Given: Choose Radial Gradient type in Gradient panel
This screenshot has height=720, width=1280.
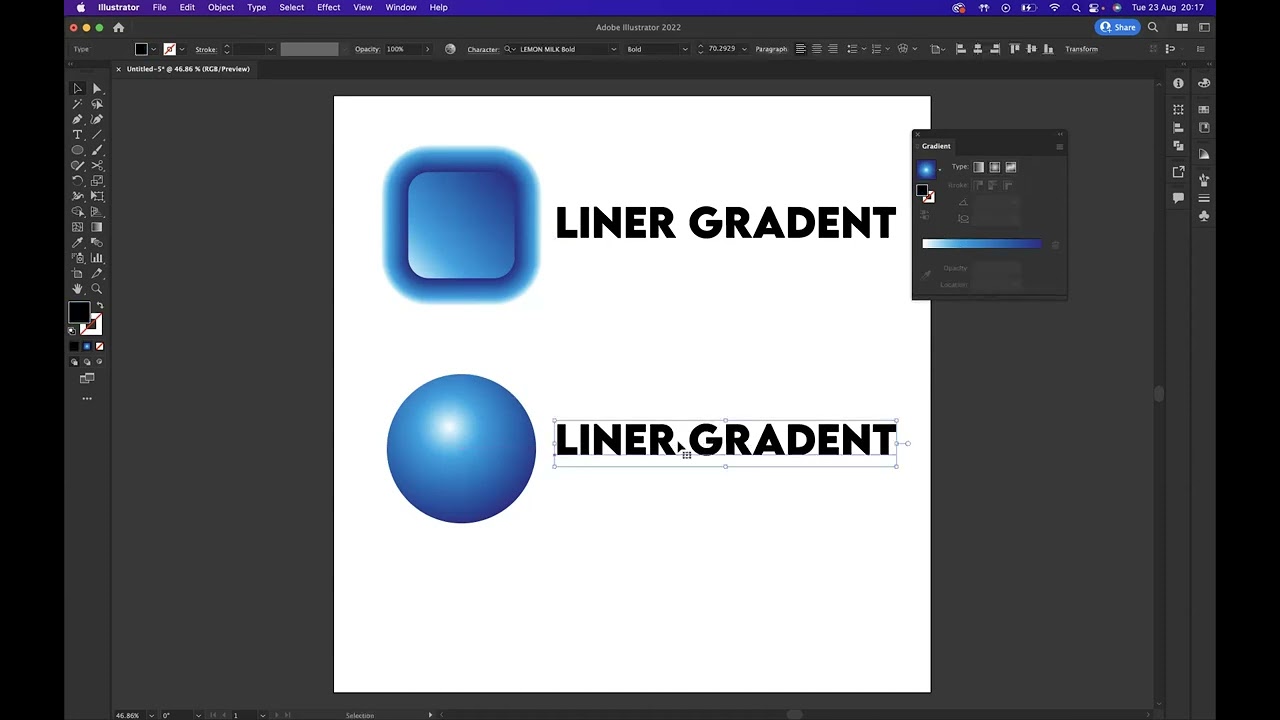Looking at the screenshot, I should point(995,167).
